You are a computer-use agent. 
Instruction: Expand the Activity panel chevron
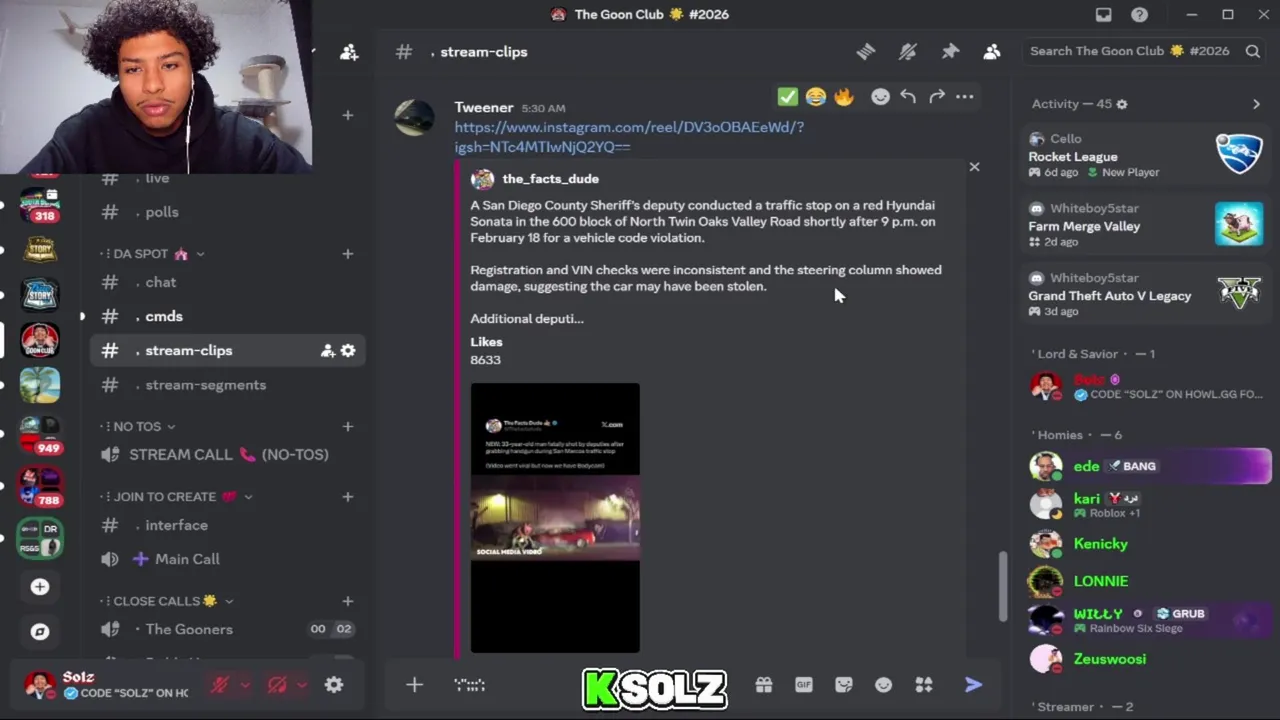tap(1256, 104)
